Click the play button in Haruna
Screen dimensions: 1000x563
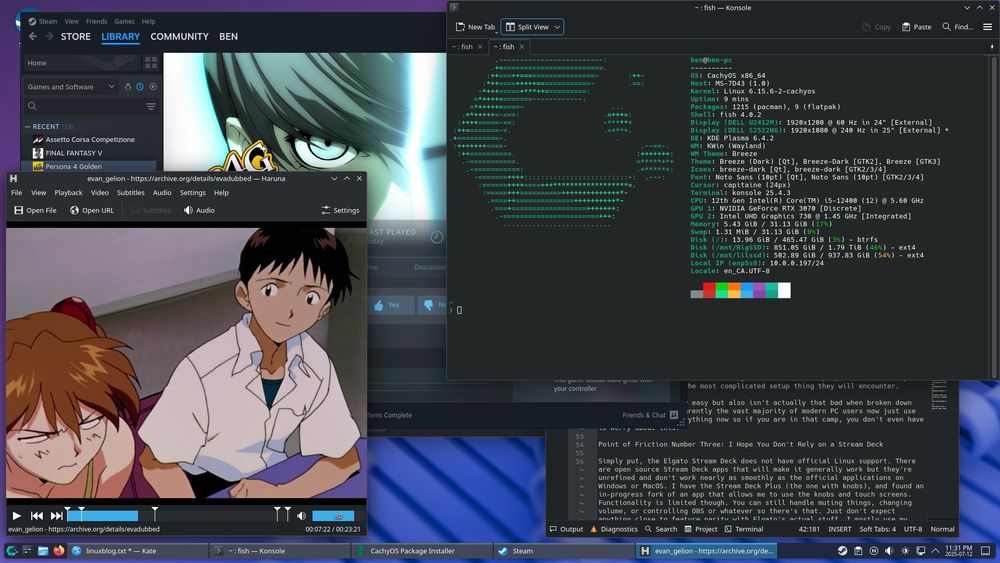click(x=17, y=515)
